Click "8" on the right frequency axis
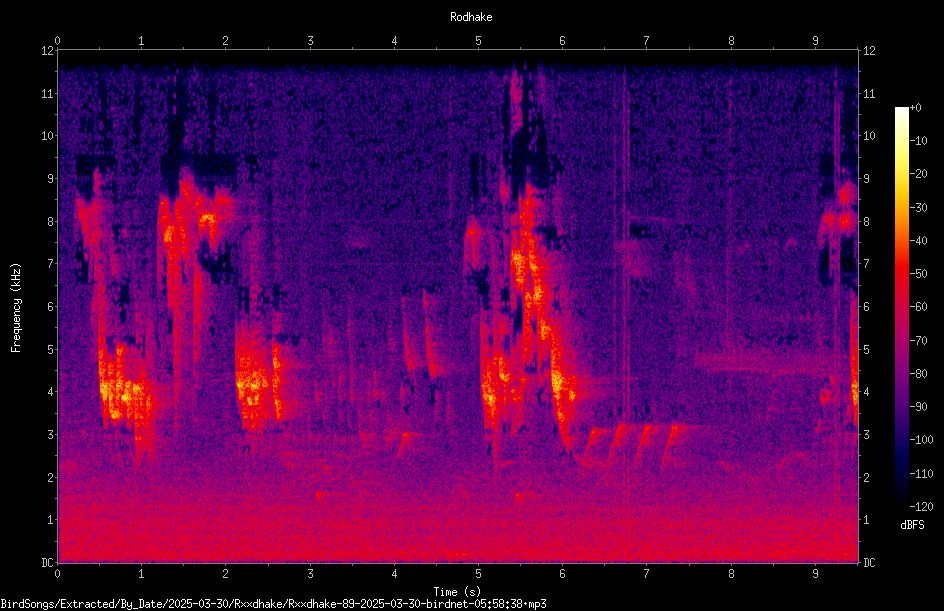 pyautogui.click(x=866, y=222)
